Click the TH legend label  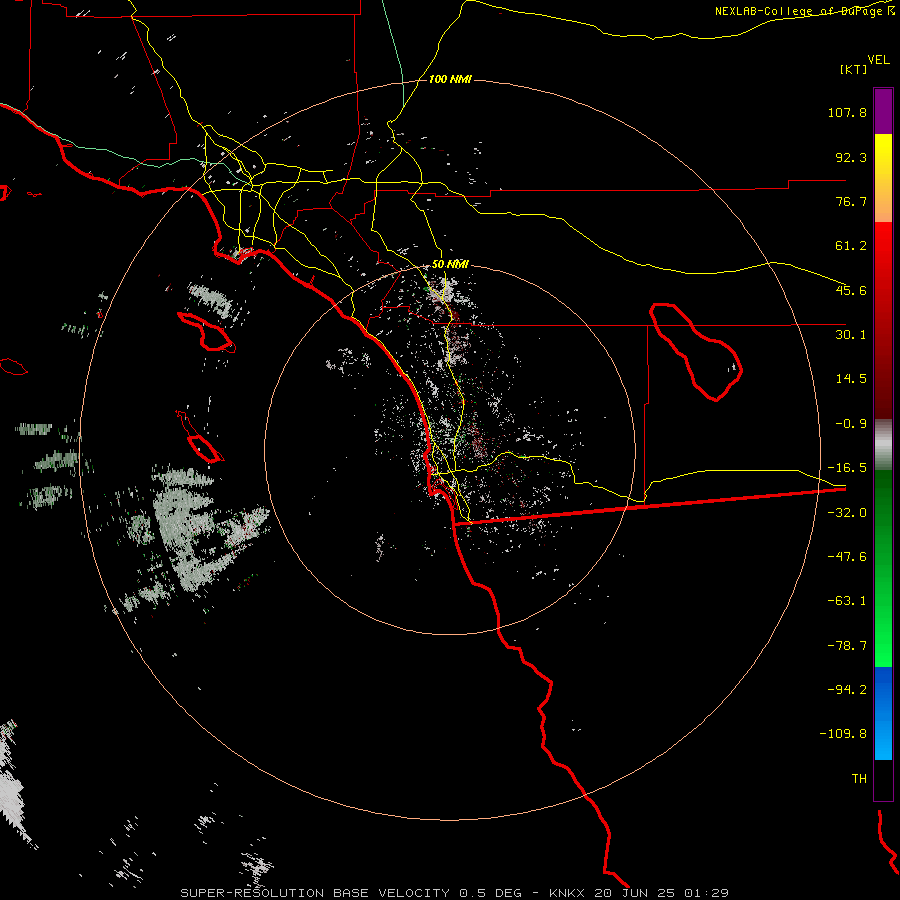(859, 779)
